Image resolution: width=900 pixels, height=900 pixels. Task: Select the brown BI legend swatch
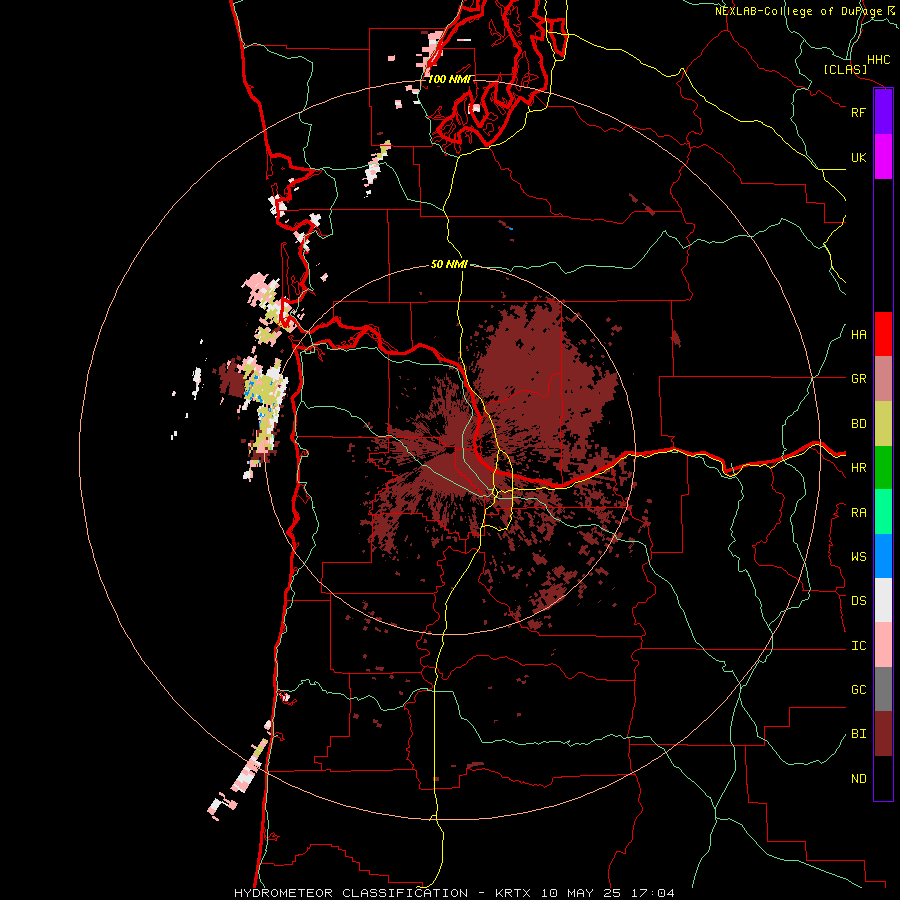883,734
